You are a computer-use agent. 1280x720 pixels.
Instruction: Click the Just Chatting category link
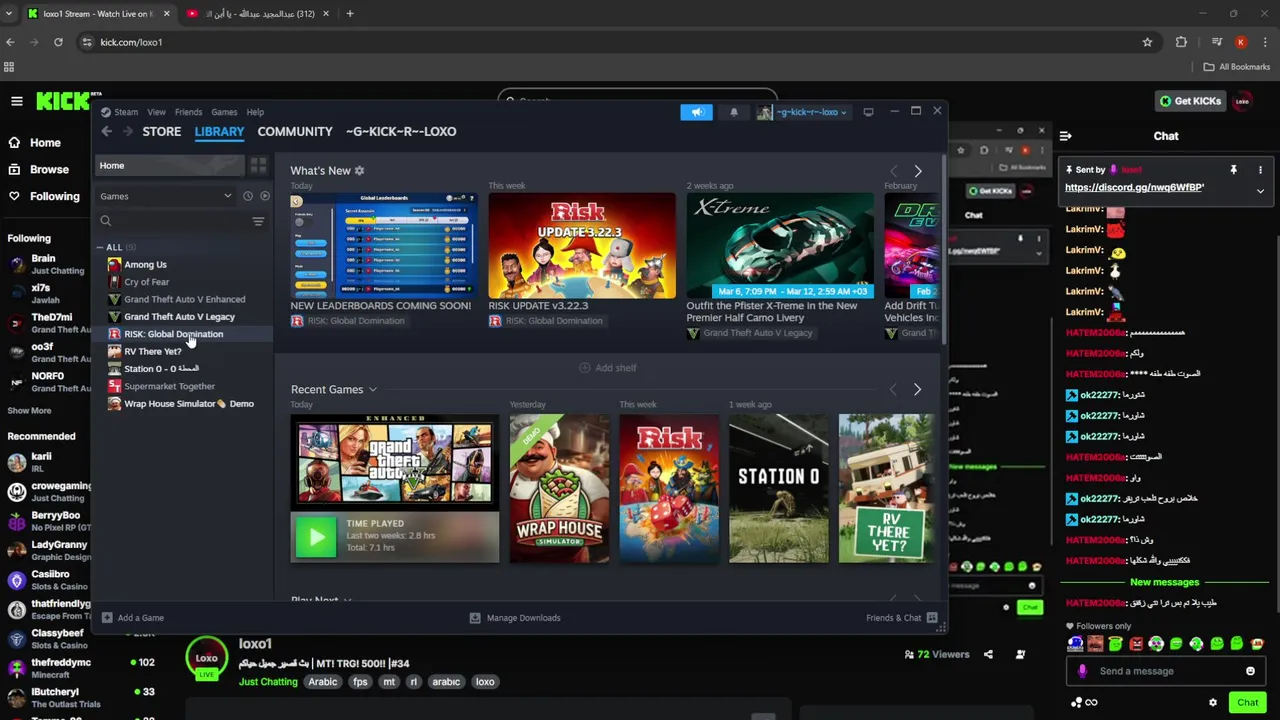pyautogui.click(x=268, y=682)
